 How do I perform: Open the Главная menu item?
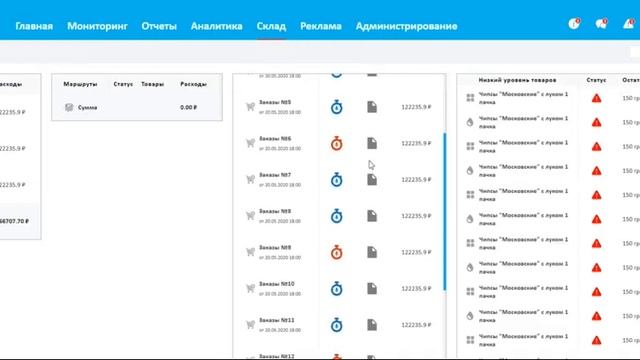34,26
